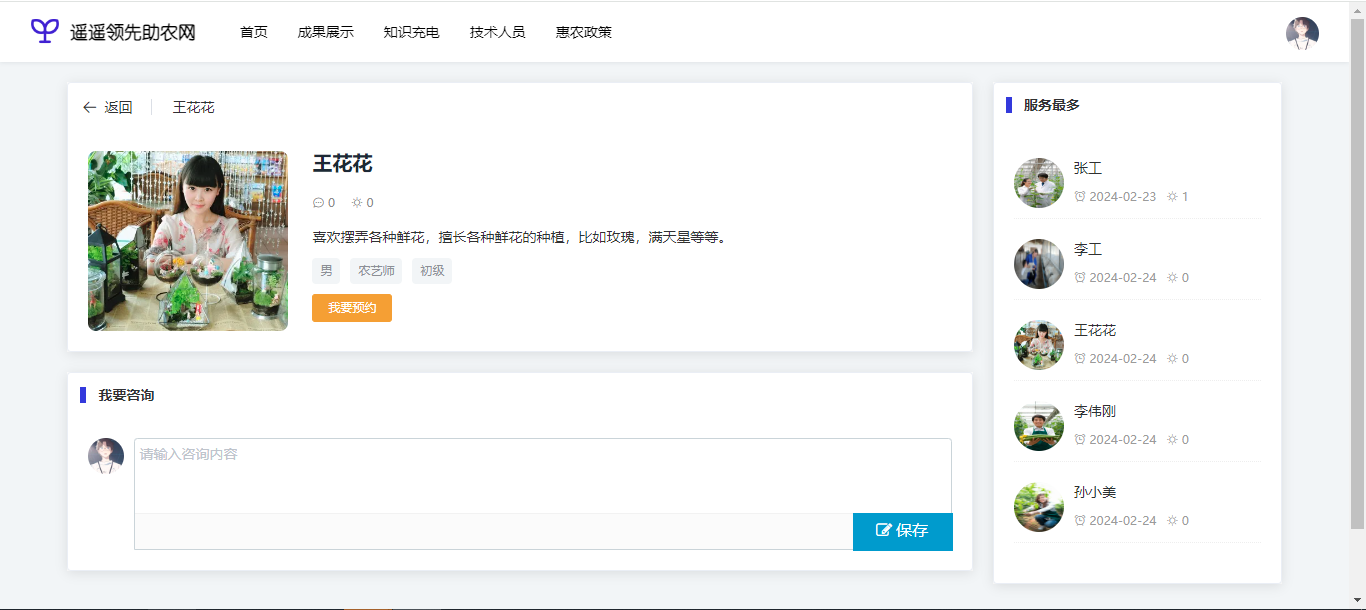Click the 王花花 profile title heading
The height and width of the screenshot is (610, 1366).
343,164
